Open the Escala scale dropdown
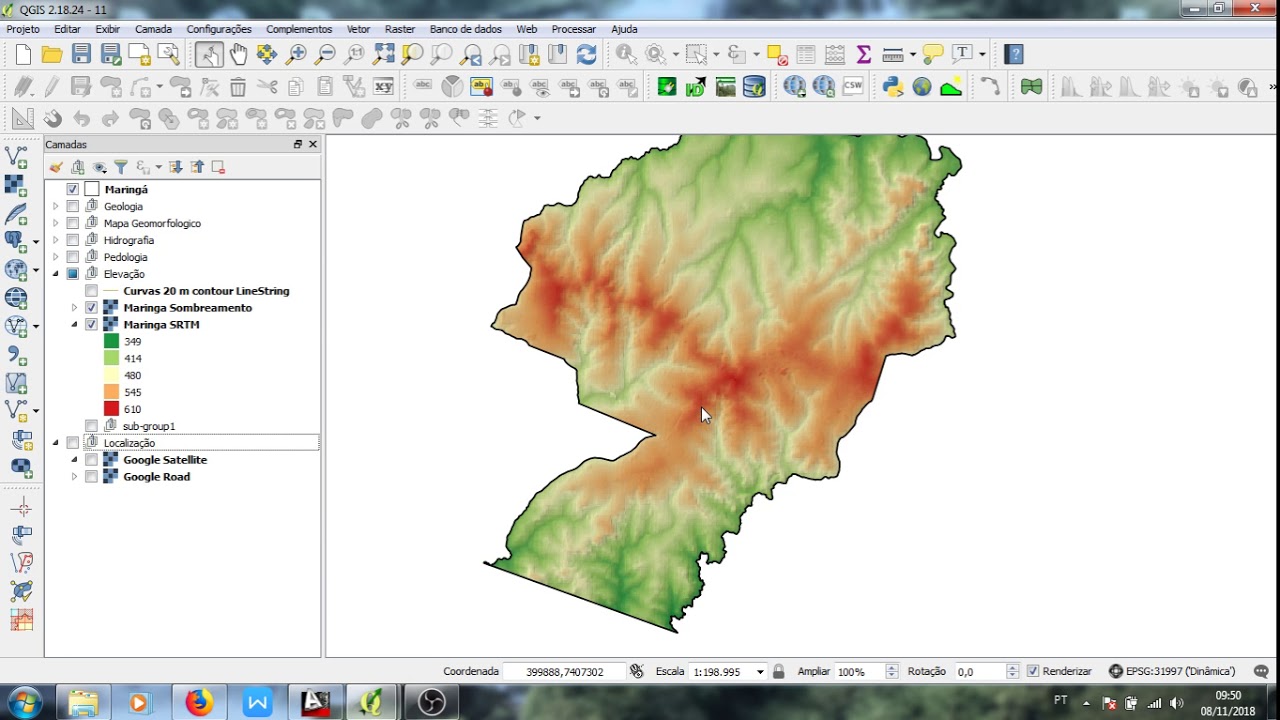The height and width of the screenshot is (720, 1280). [x=760, y=672]
